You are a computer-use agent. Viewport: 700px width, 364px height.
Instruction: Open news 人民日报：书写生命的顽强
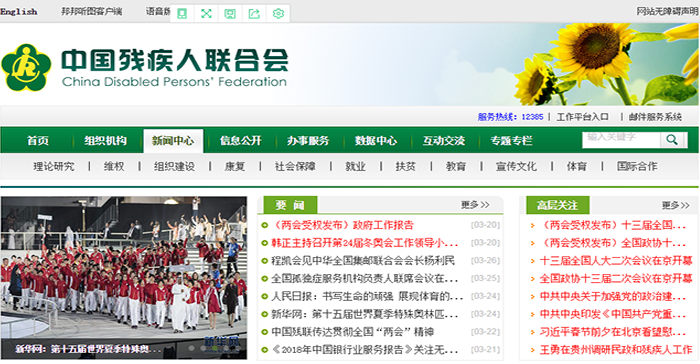pyautogui.click(x=367, y=296)
